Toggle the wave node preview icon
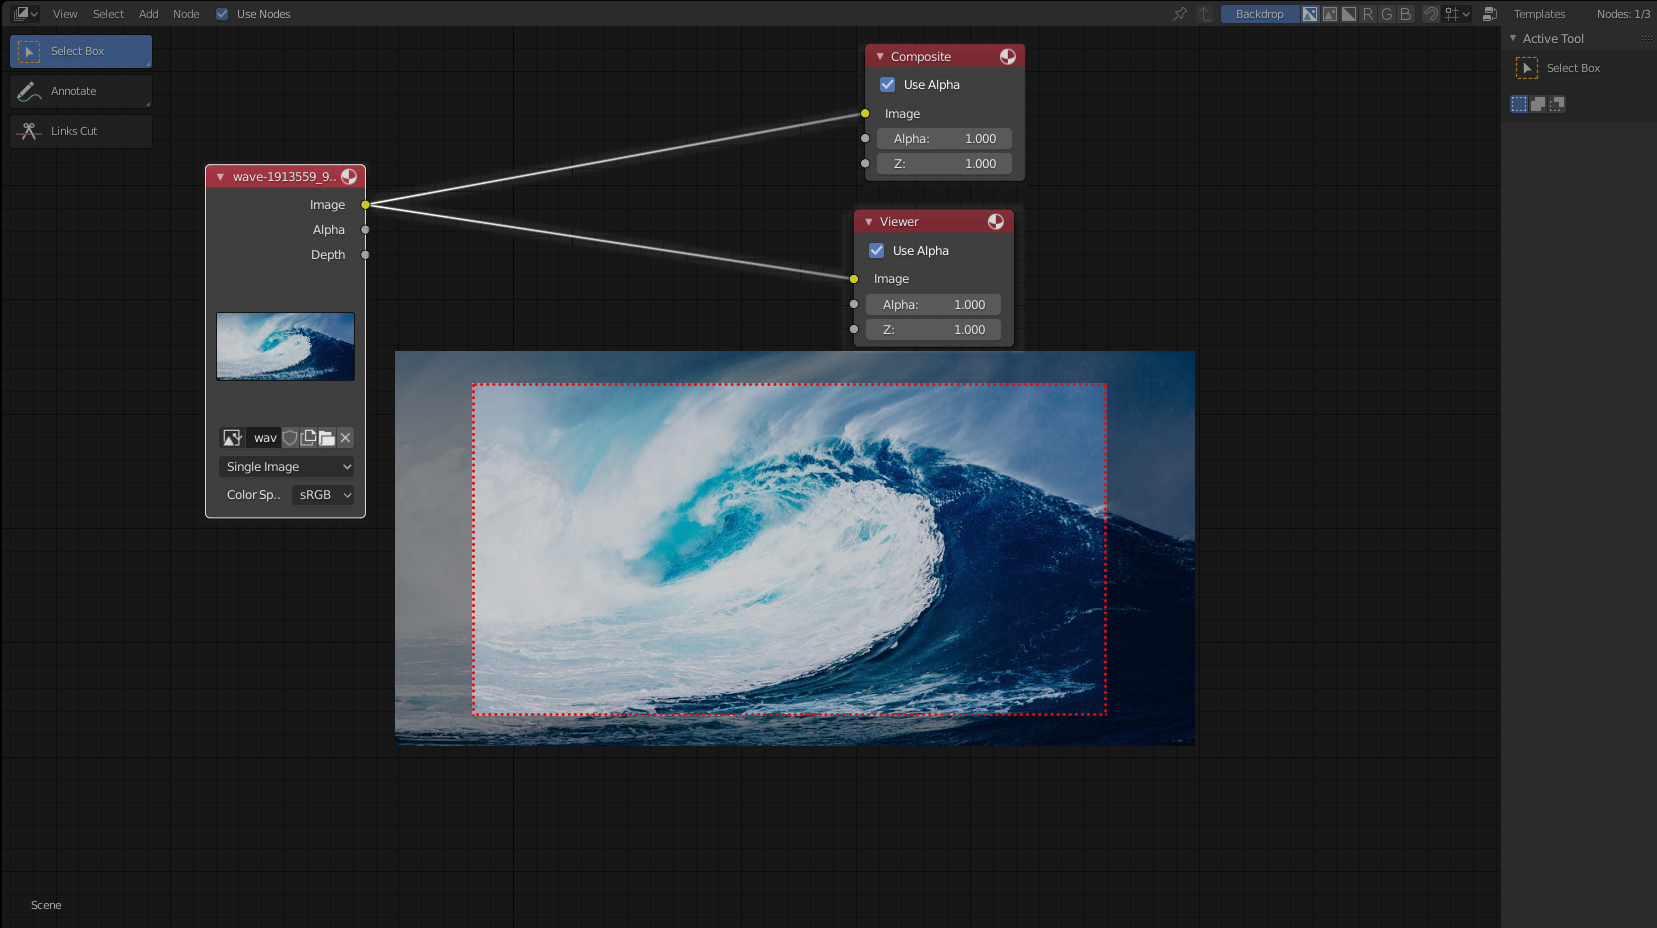1657x928 pixels. pyautogui.click(x=349, y=177)
